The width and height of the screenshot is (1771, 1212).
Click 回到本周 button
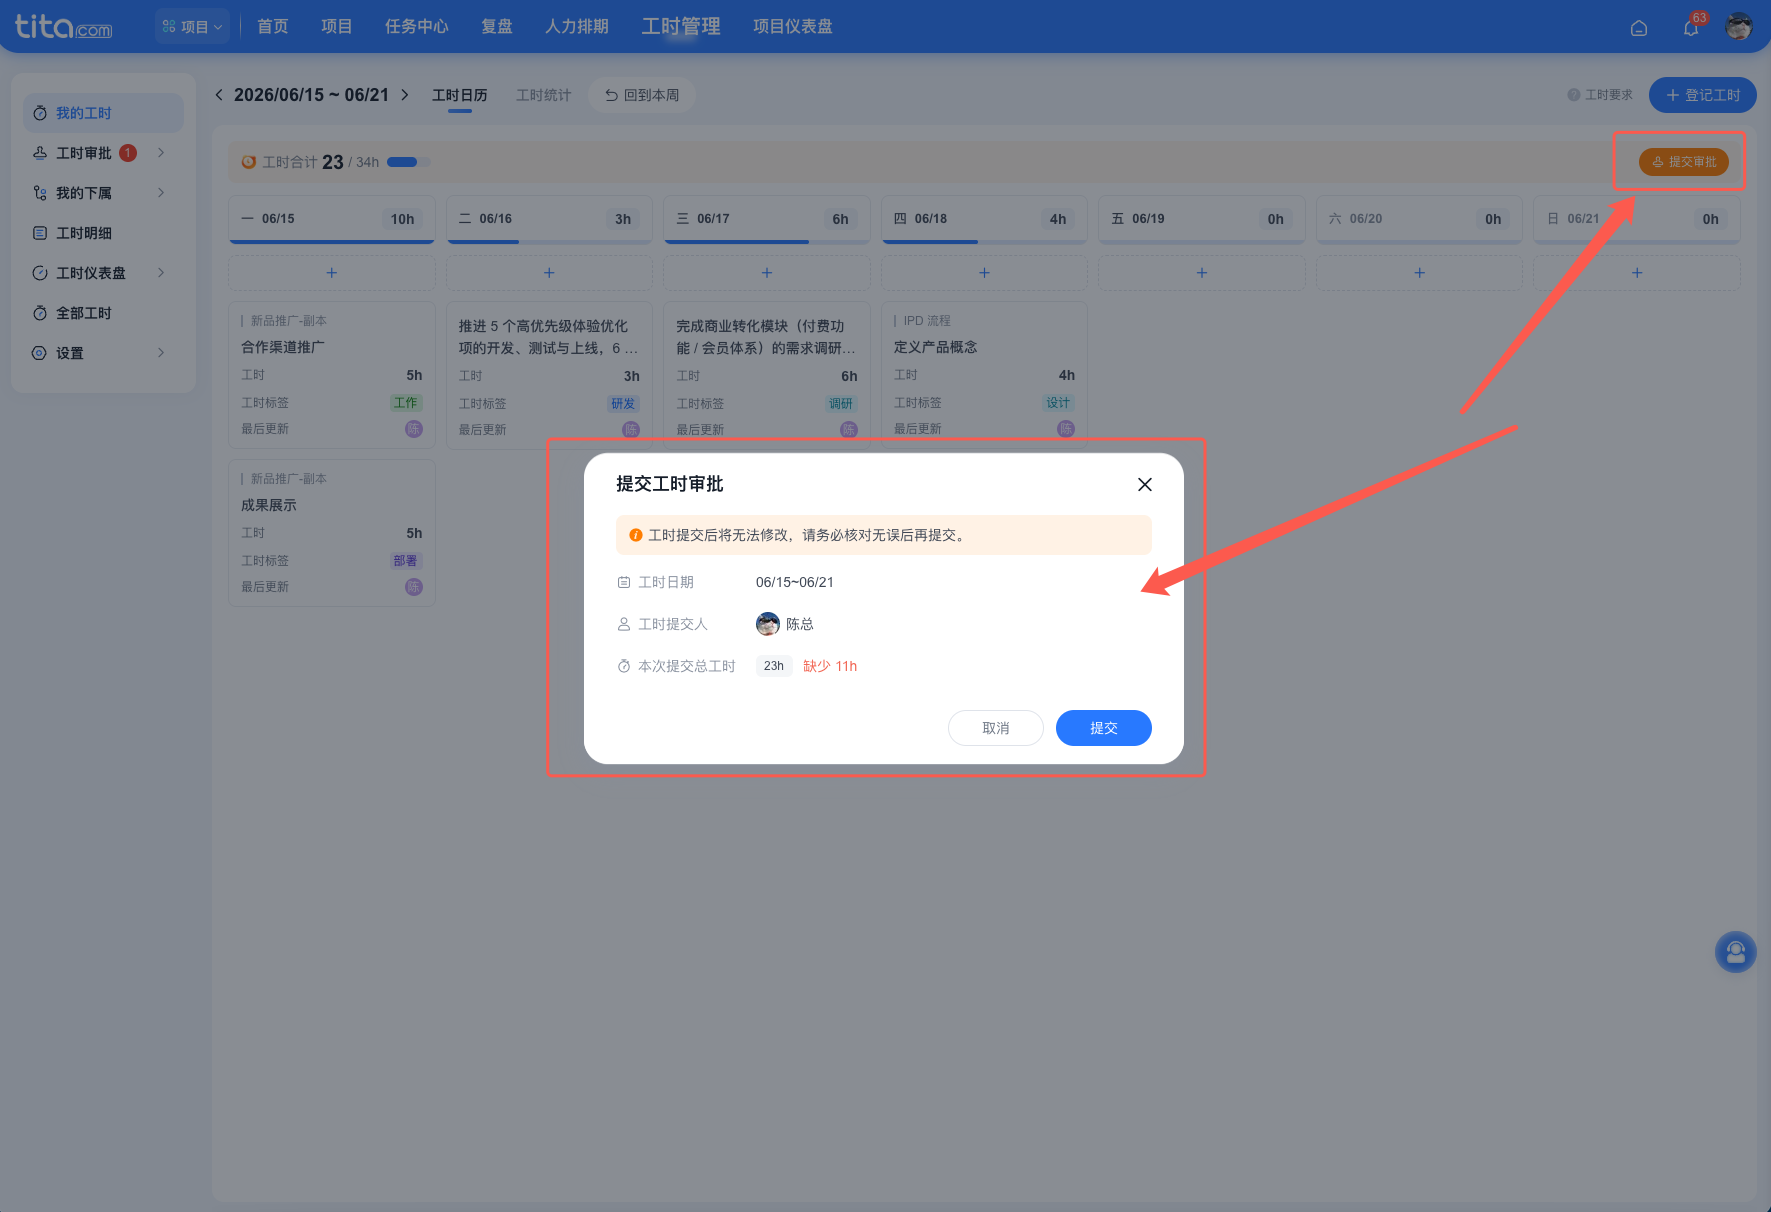pos(642,95)
